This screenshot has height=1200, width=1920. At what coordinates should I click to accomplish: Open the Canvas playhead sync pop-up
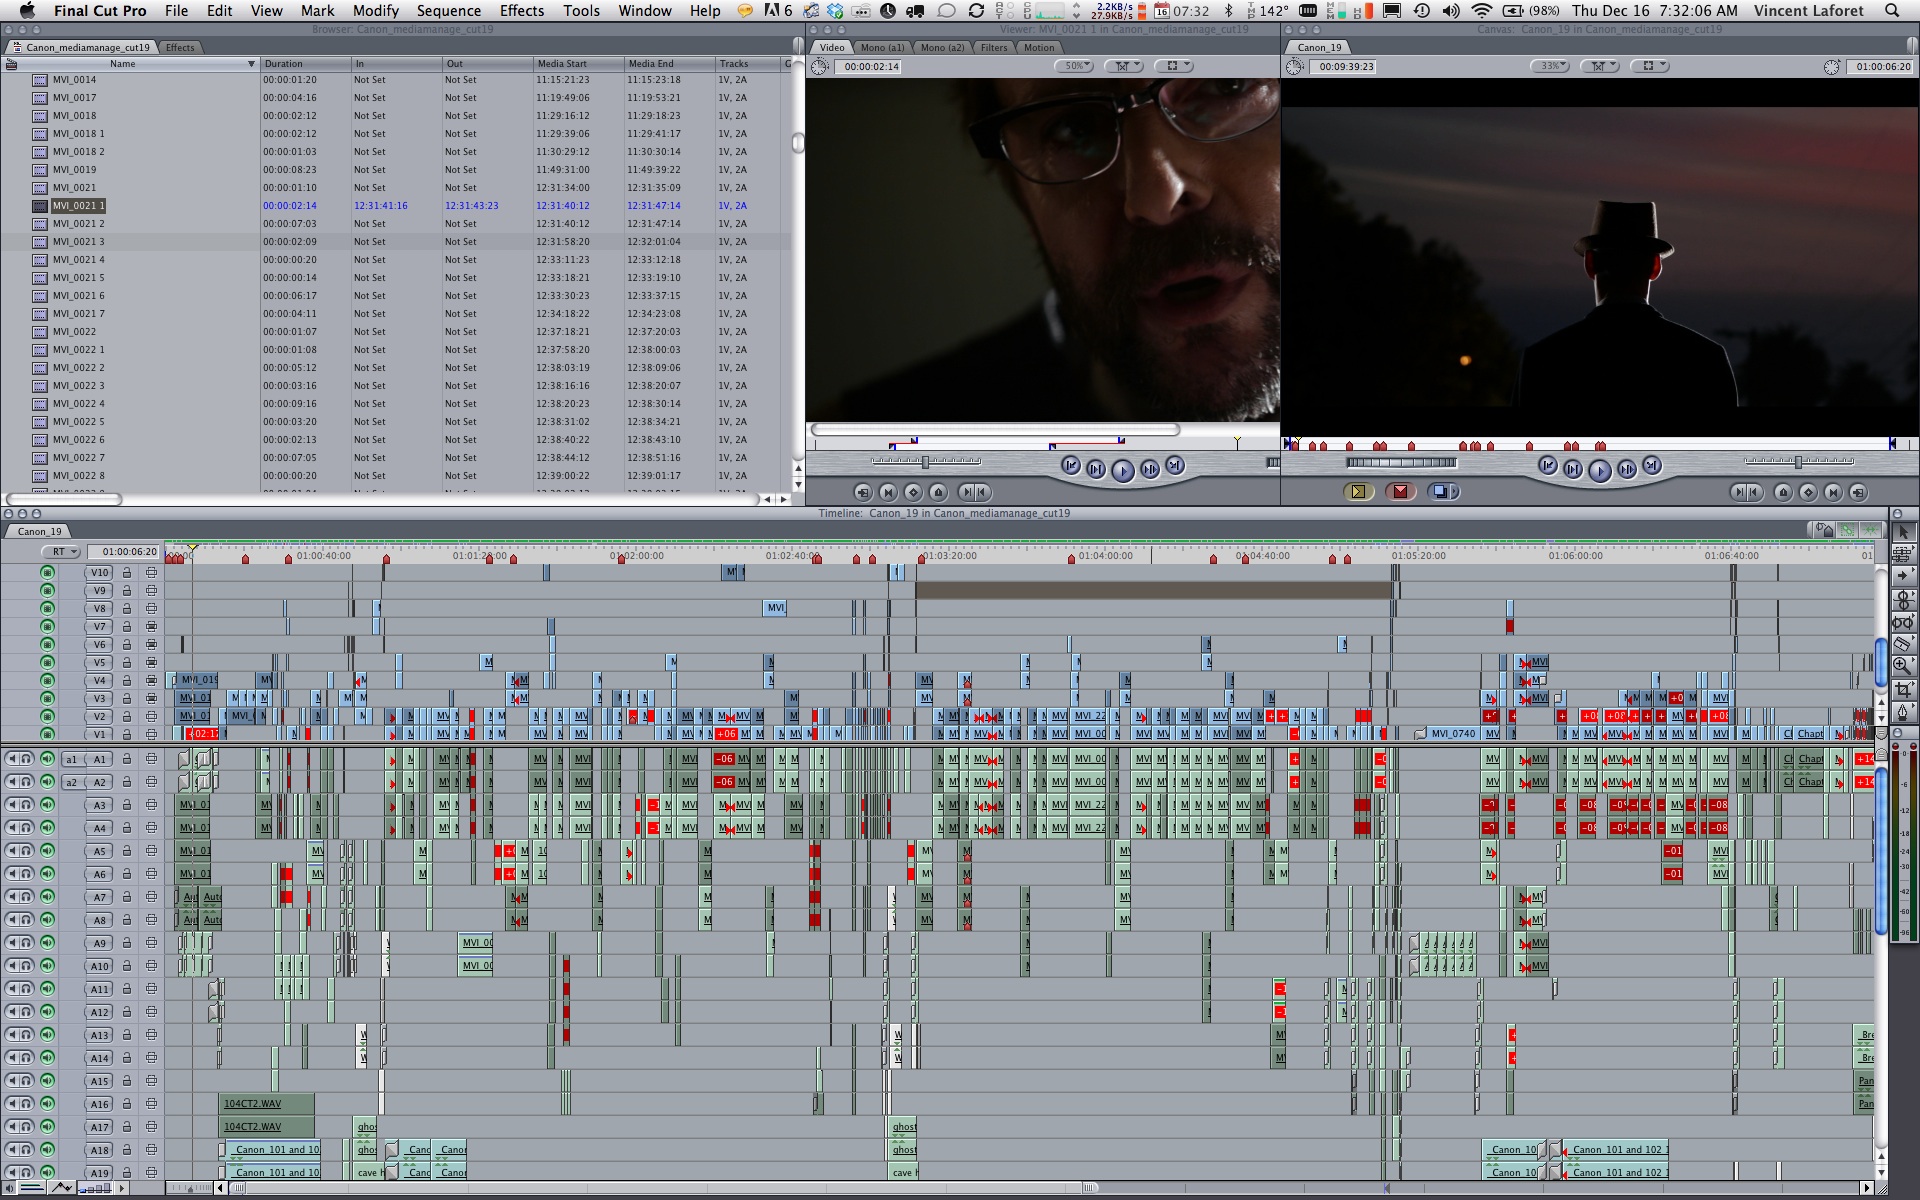click(x=1600, y=66)
